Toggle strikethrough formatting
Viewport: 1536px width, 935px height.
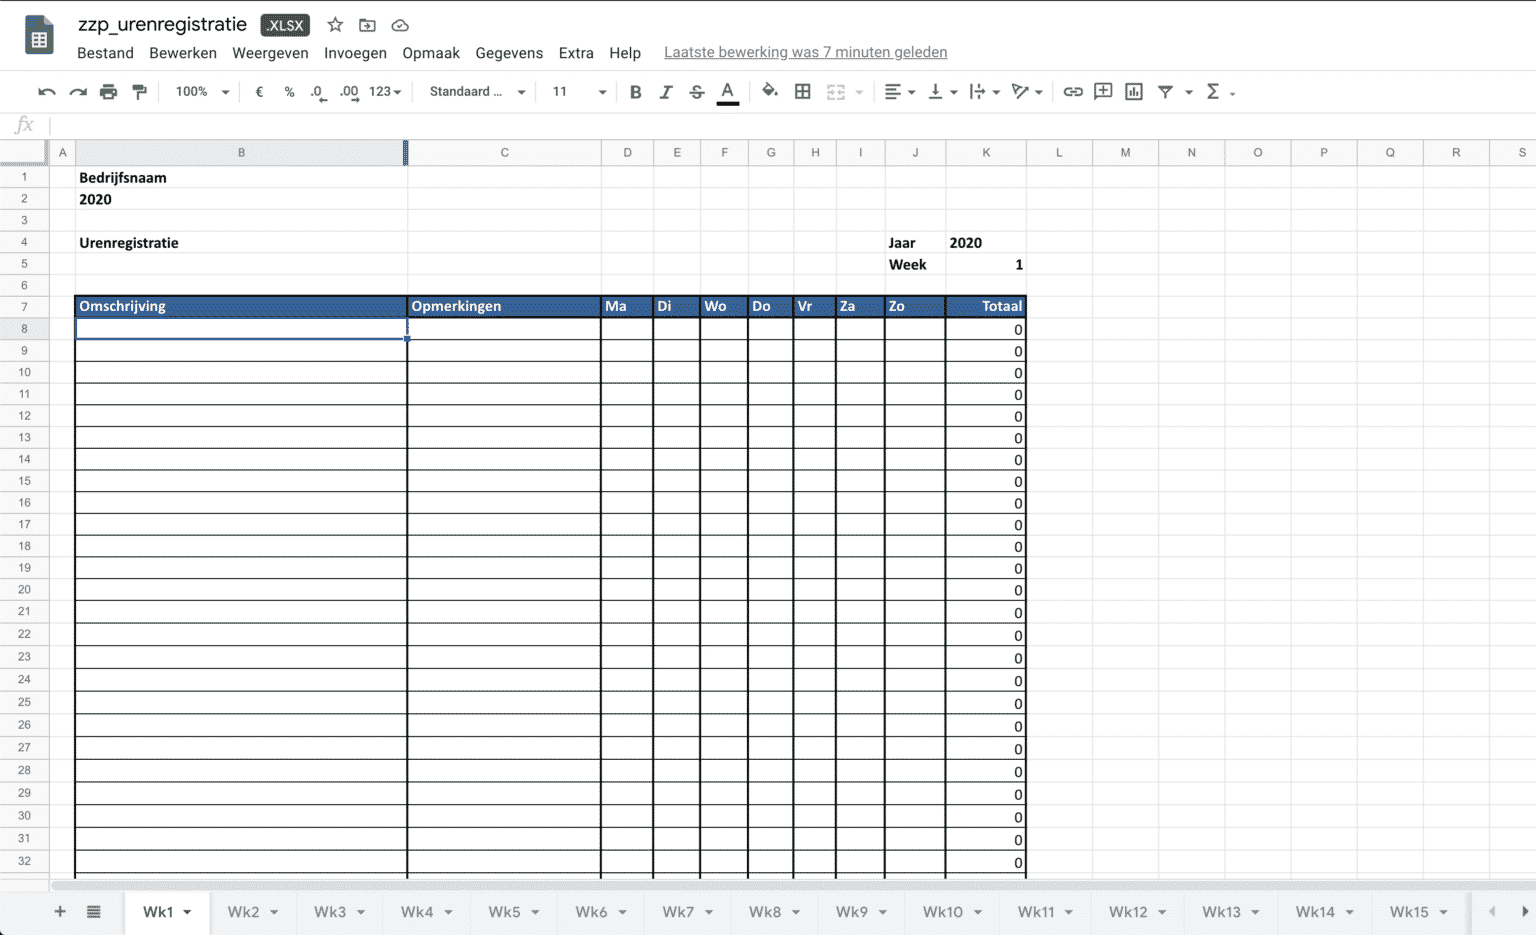[696, 91]
